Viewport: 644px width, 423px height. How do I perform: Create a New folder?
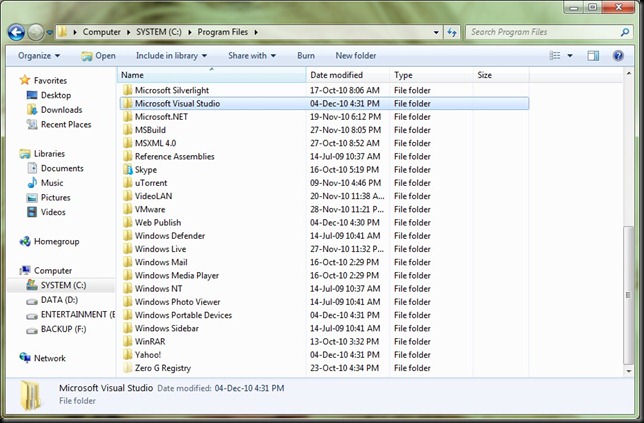pos(356,55)
